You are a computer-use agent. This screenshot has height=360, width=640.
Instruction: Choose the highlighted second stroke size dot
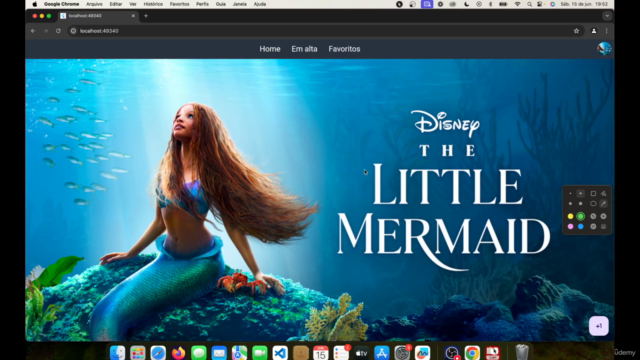[580, 193]
